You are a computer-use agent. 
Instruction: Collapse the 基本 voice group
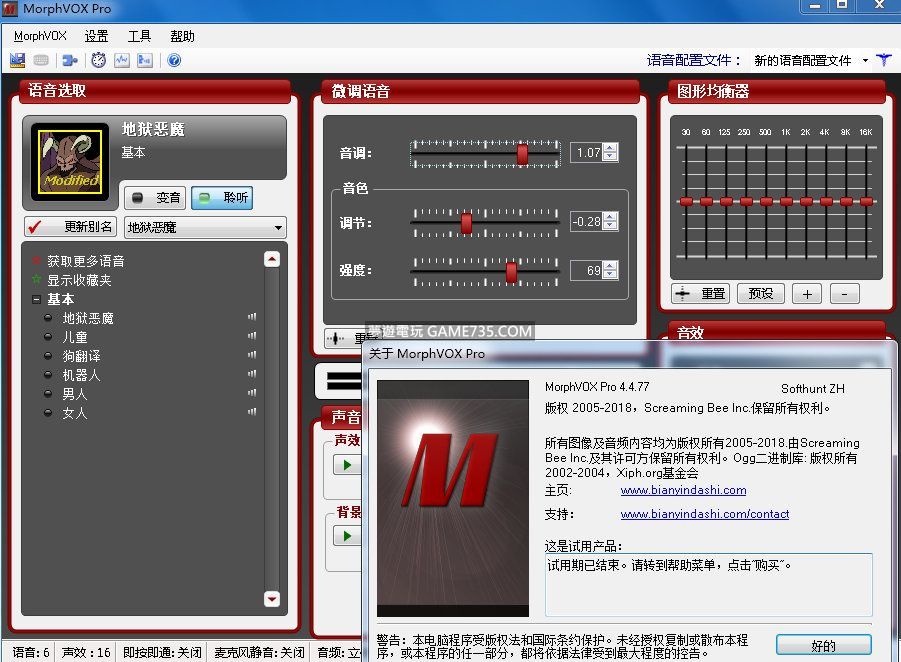pyautogui.click(x=37, y=299)
